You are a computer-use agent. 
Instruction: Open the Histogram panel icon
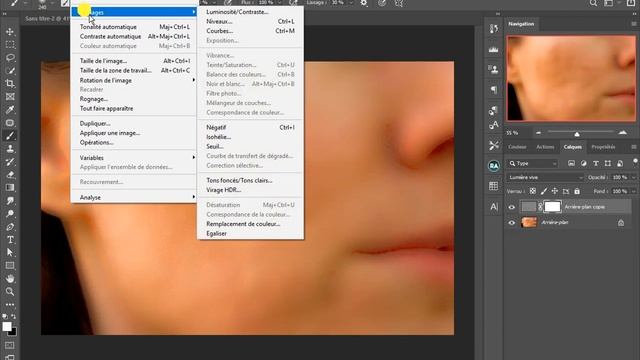[x=493, y=49]
